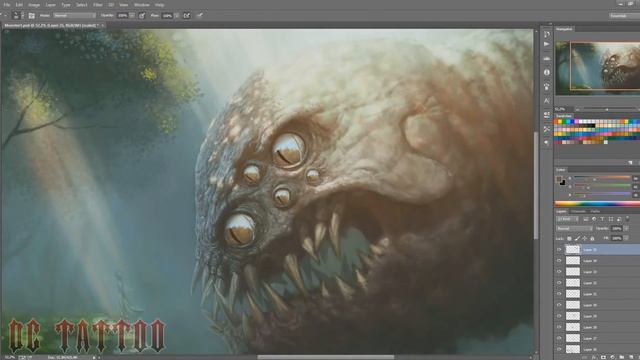This screenshot has height=360, width=640.
Task: Open the Tool Presets panel icon in dock
Action: [x=547, y=129]
